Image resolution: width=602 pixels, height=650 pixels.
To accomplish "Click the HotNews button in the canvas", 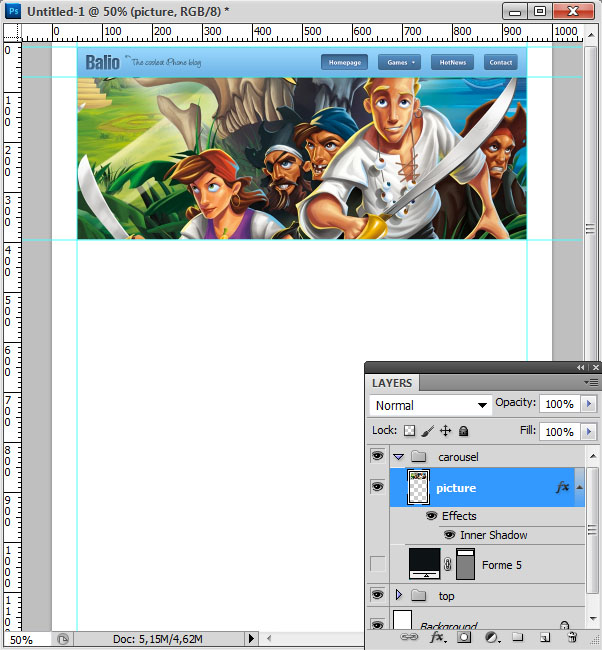I will [453, 62].
